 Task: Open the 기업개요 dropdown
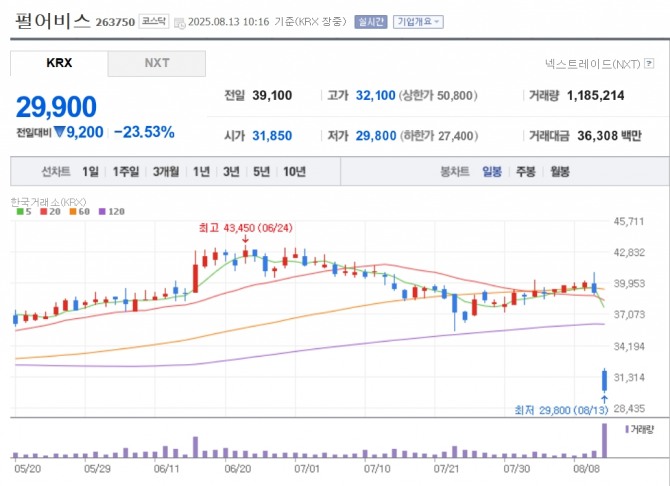pos(417,20)
